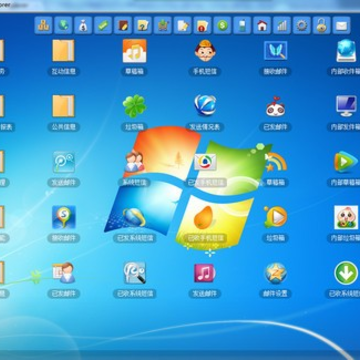Click the golden padlock toolbar icon
Viewport: 360px width, 360px height.
[322, 25]
